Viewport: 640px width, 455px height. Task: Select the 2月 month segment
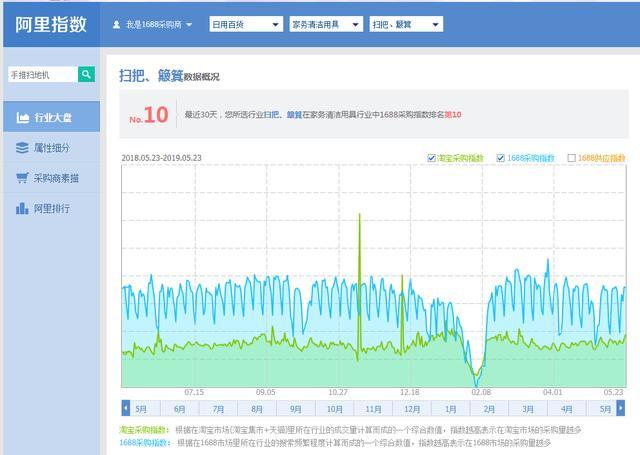489,409
